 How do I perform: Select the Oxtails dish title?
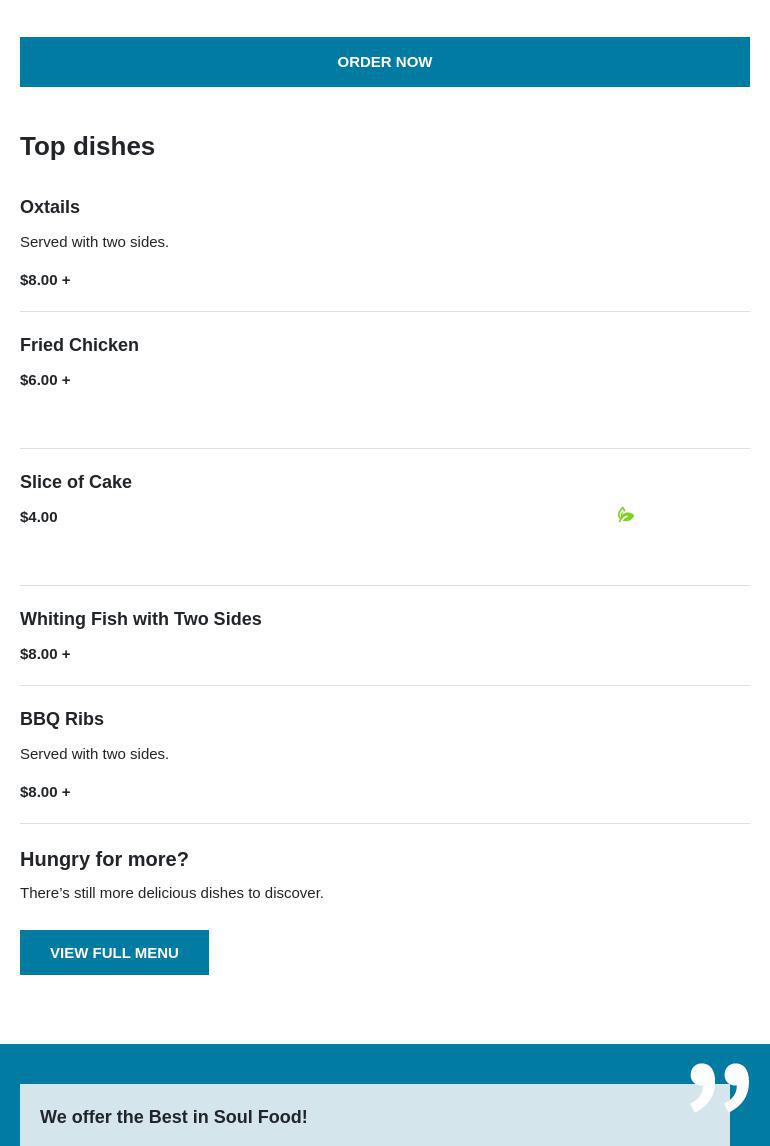tap(50, 207)
